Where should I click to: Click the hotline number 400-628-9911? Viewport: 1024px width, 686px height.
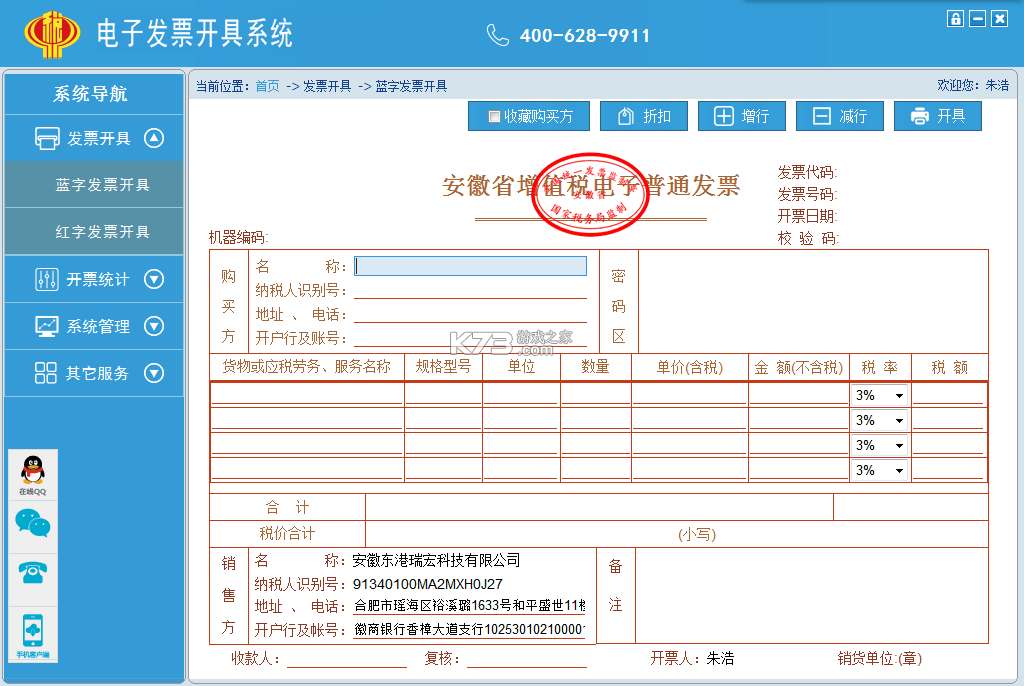click(x=584, y=35)
